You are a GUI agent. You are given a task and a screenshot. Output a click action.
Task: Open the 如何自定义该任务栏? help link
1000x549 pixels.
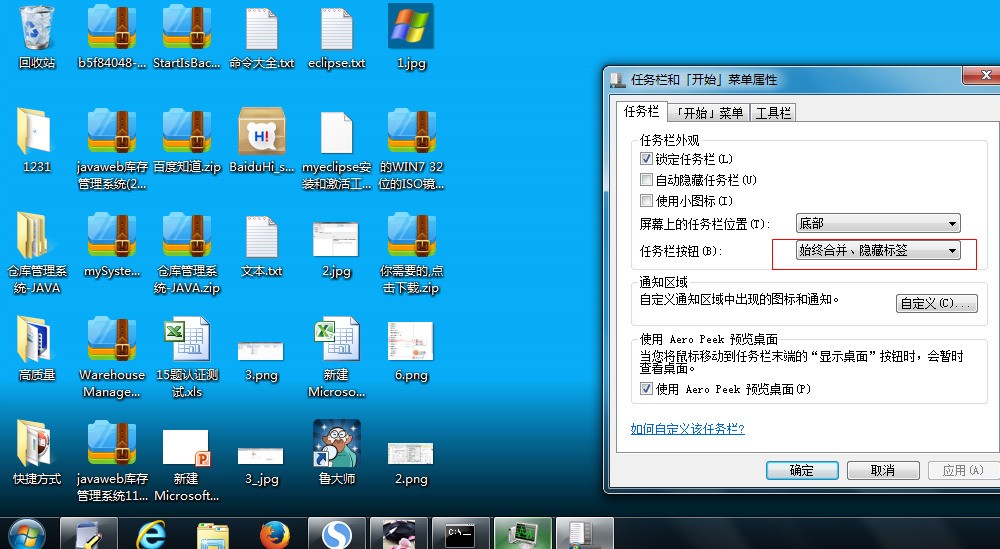coord(688,428)
